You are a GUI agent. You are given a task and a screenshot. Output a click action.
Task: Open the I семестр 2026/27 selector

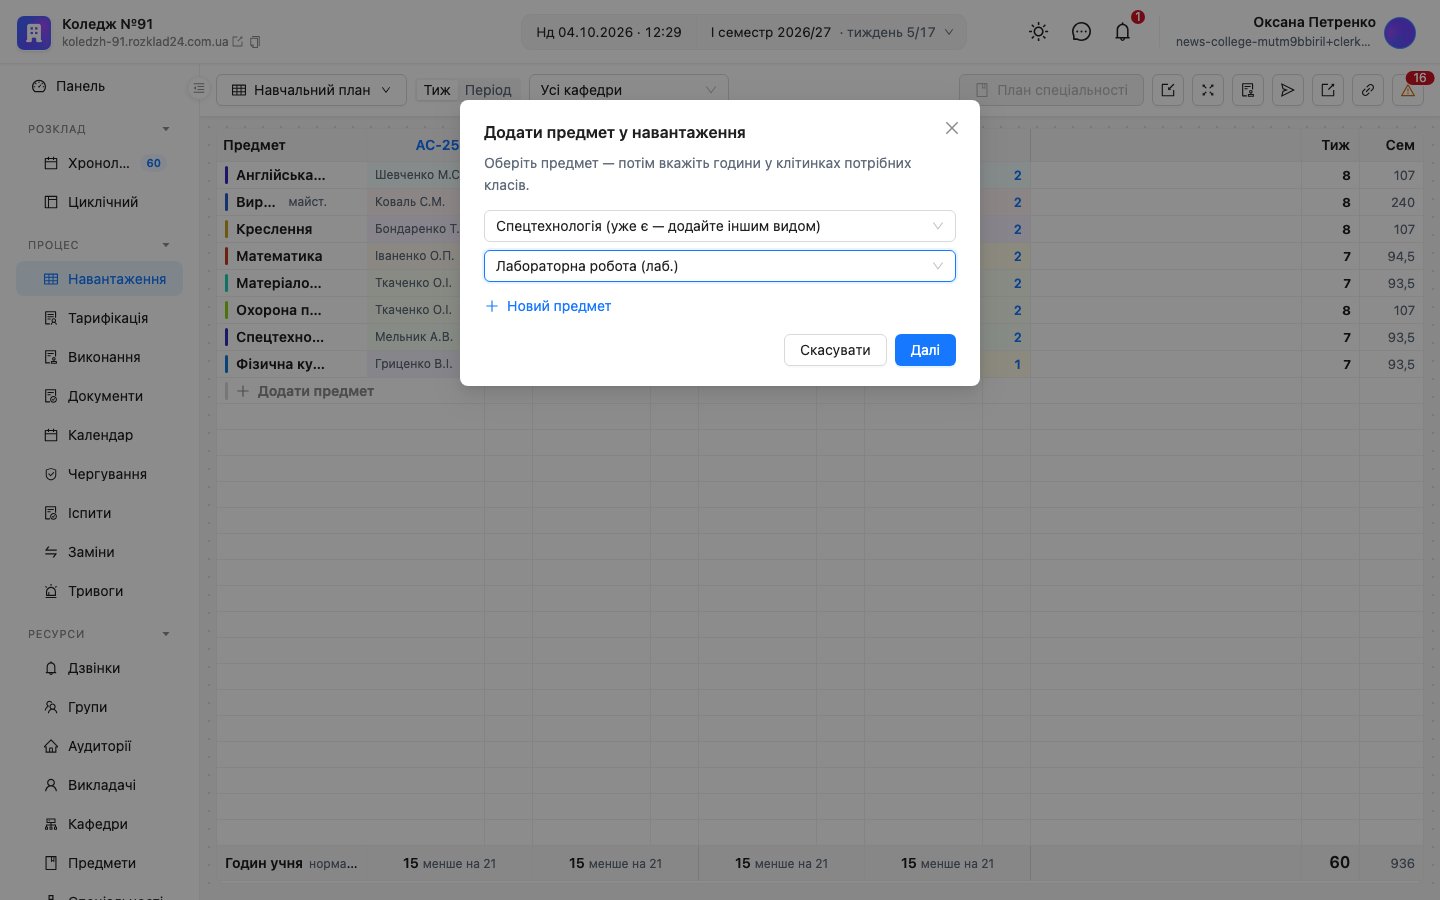click(x=832, y=32)
